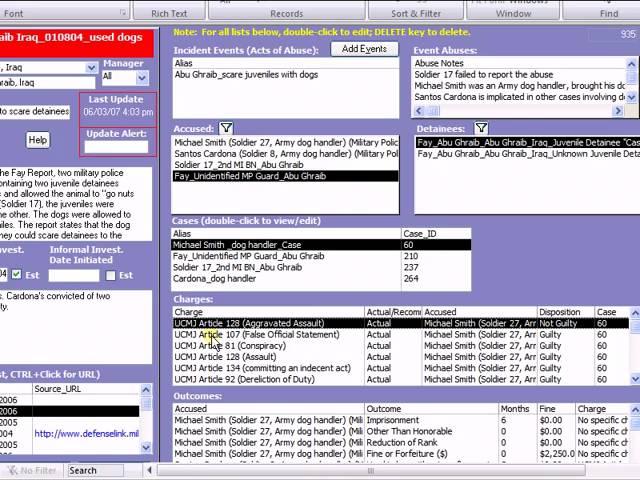The height and width of the screenshot is (480, 640).
Task: Click up arrow of Source URL list scrollbar
Action: tap(146, 389)
